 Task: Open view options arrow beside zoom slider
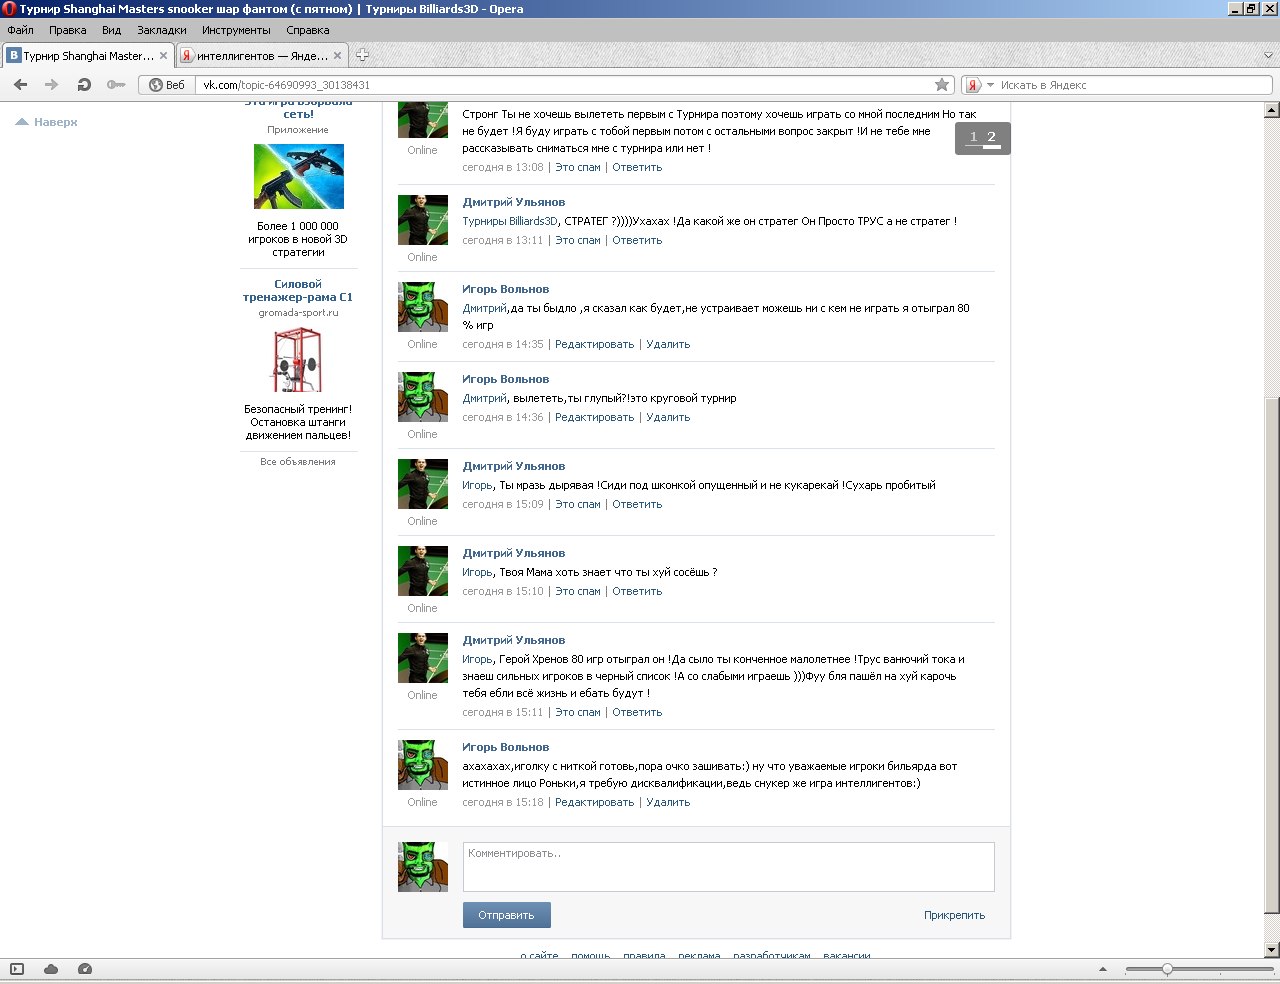pyautogui.click(x=1103, y=969)
